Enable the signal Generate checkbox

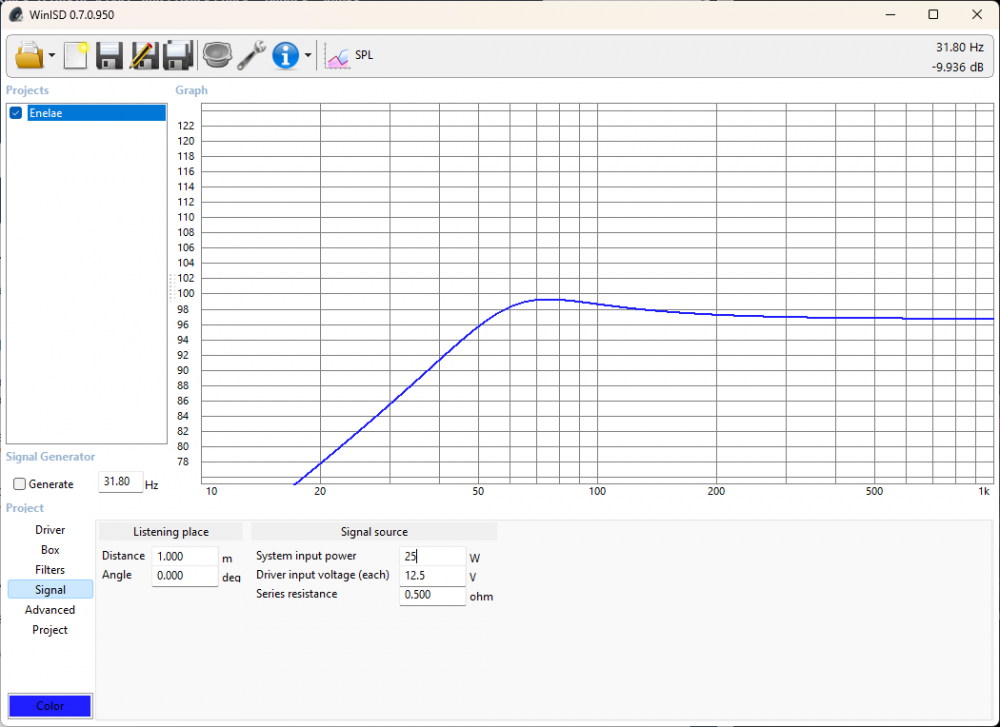point(20,484)
